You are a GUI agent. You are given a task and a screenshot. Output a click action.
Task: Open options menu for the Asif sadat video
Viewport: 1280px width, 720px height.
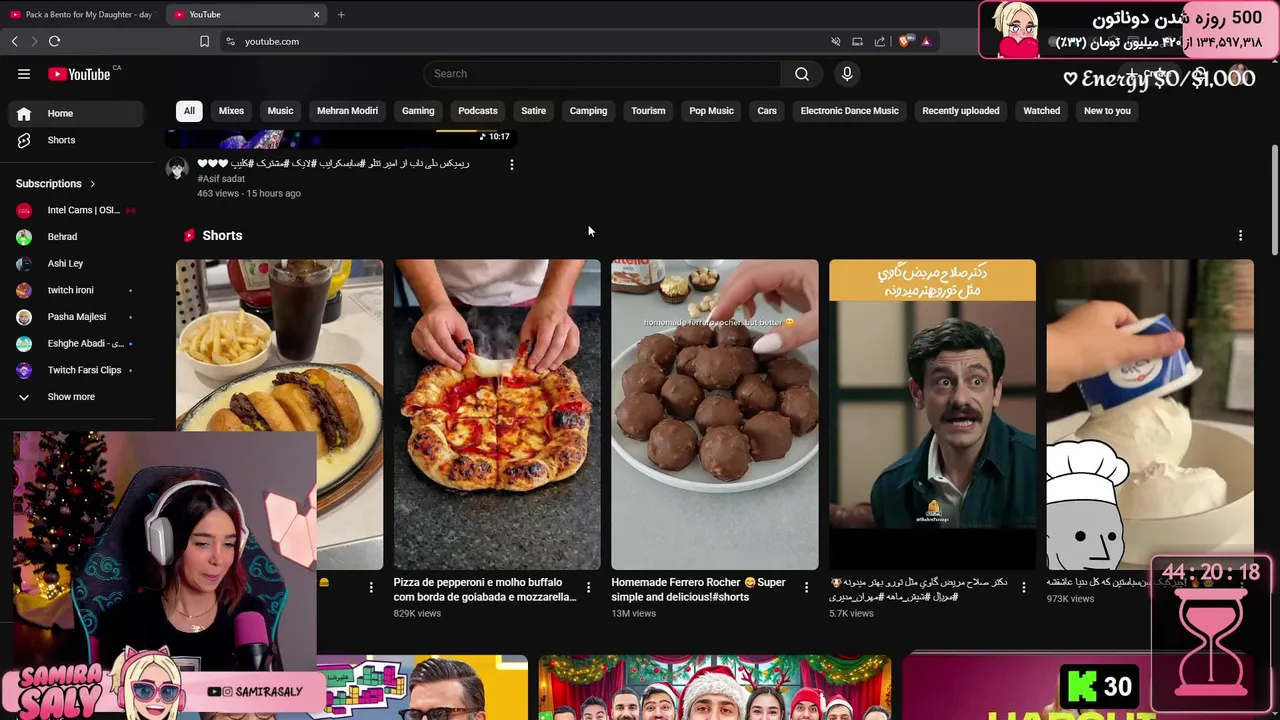(511, 164)
